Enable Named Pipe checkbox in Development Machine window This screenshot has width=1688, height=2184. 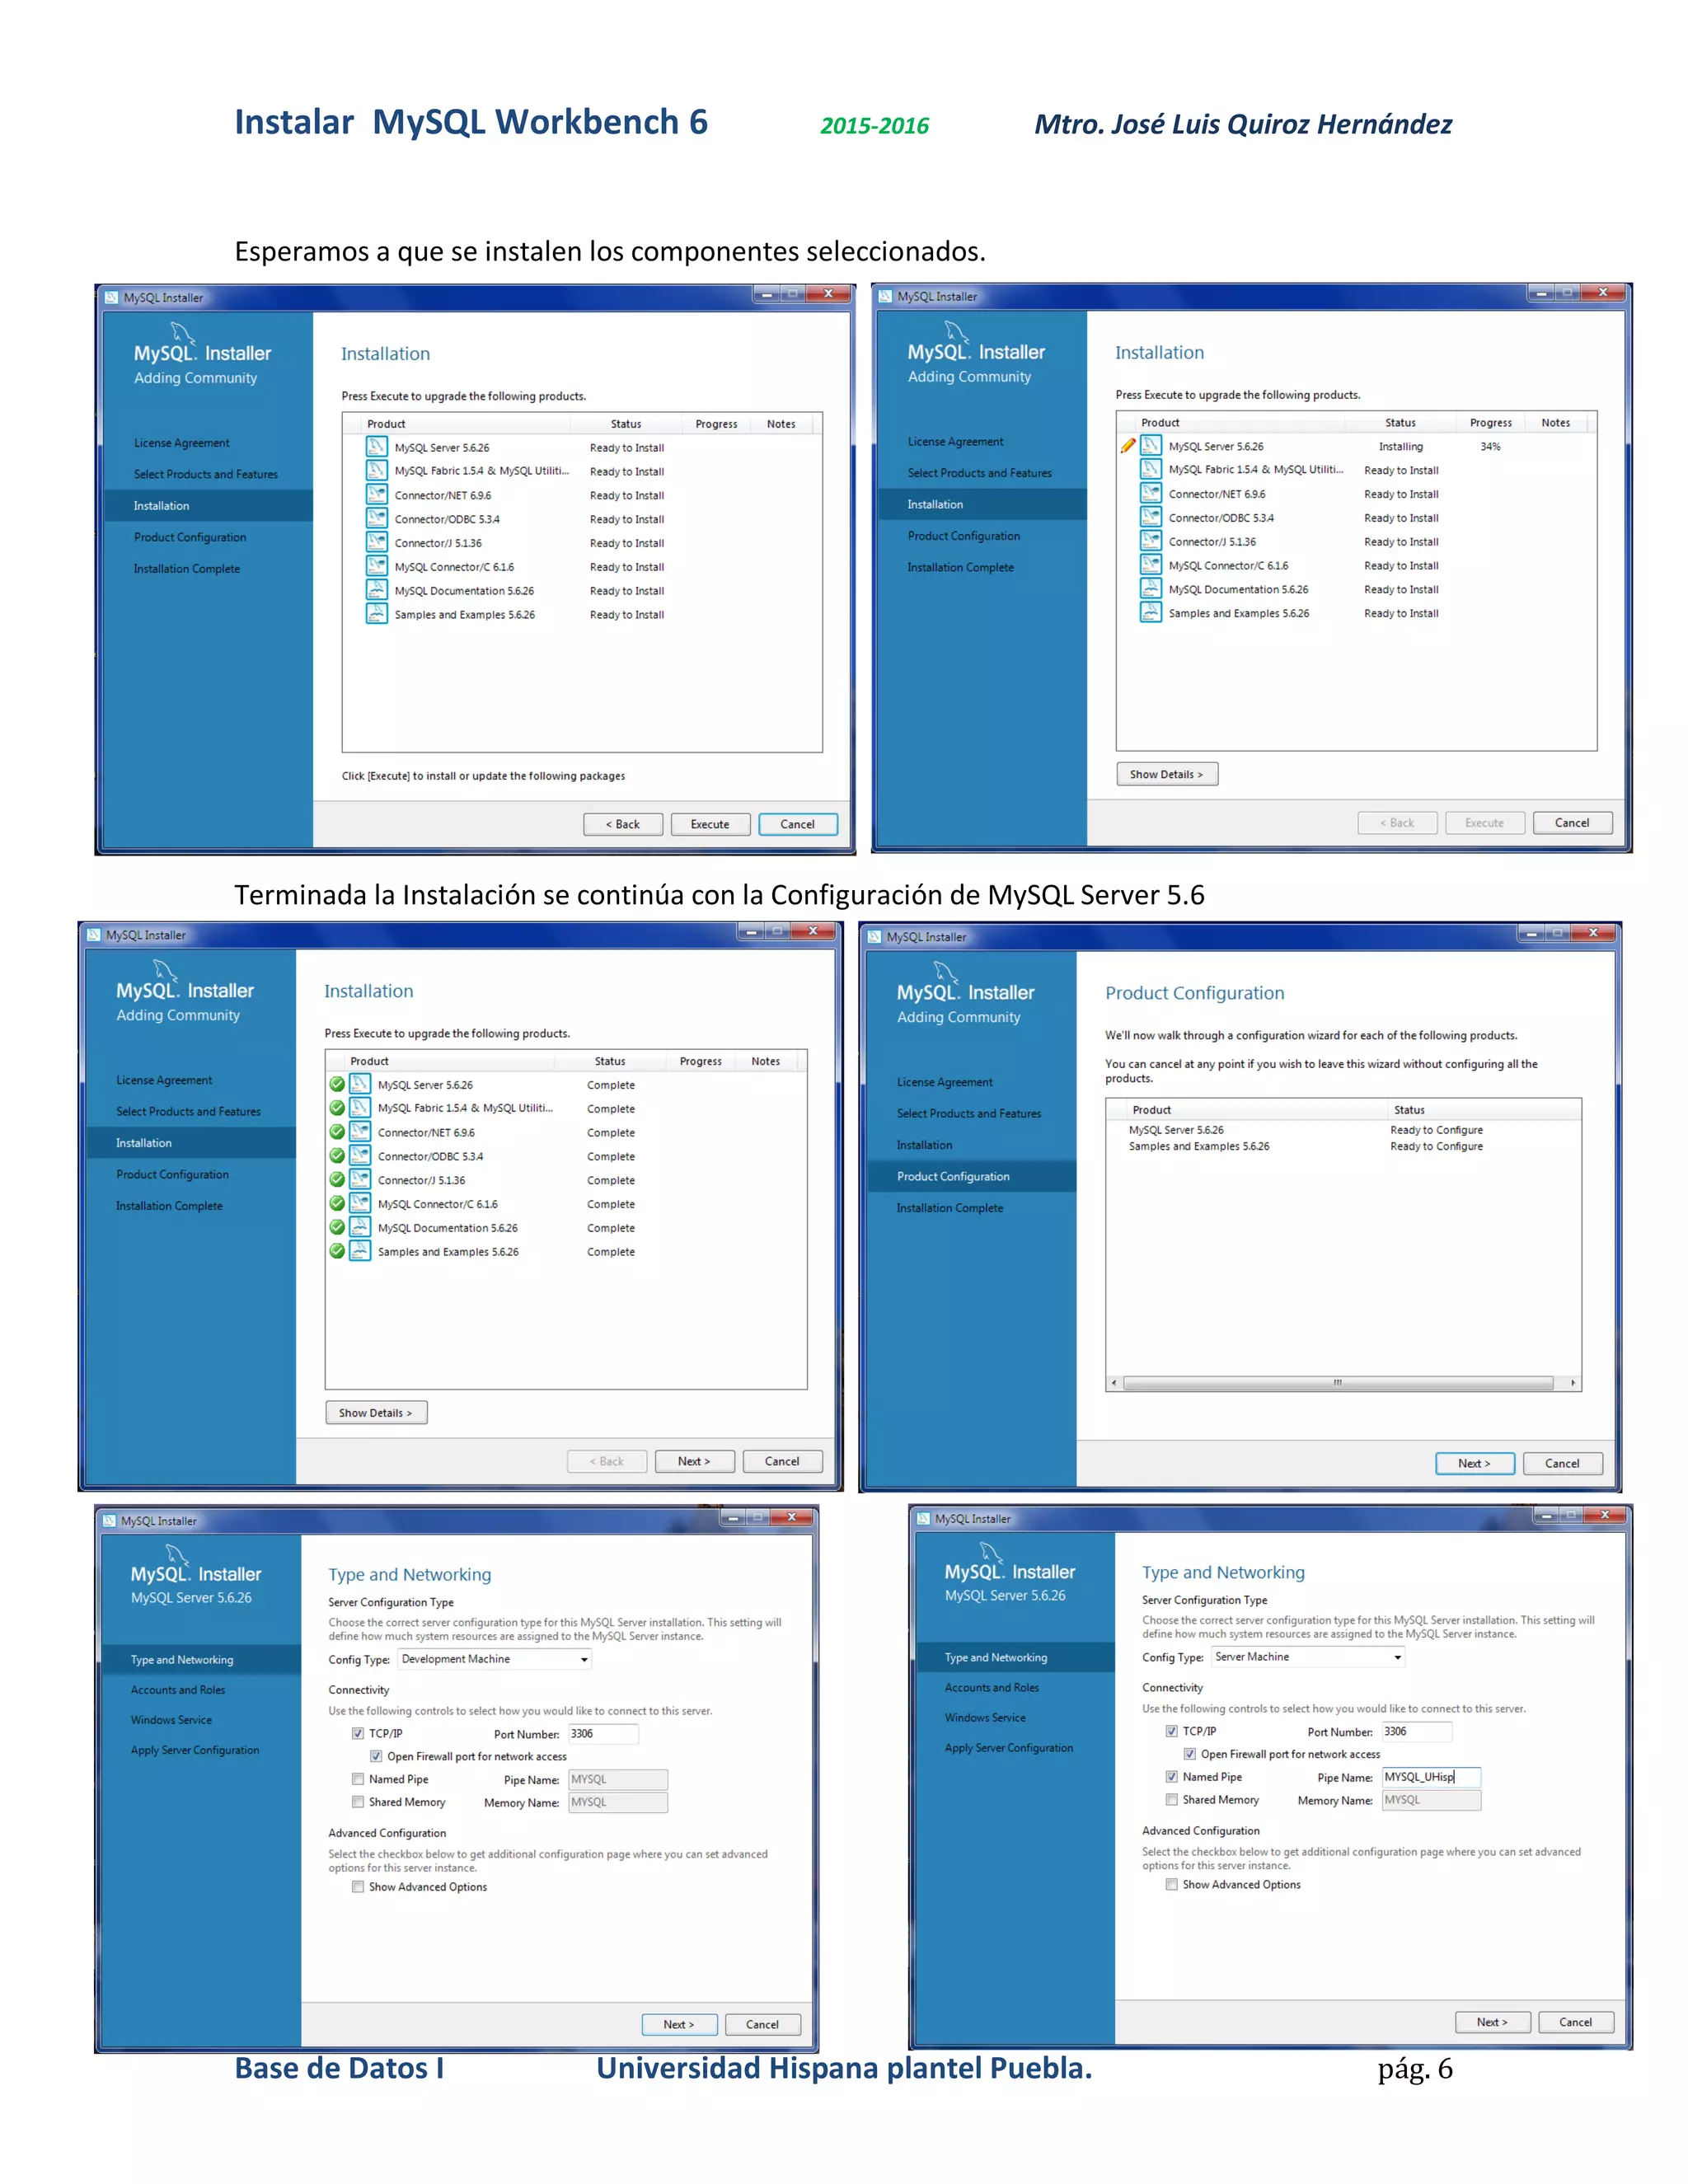[x=358, y=1780]
